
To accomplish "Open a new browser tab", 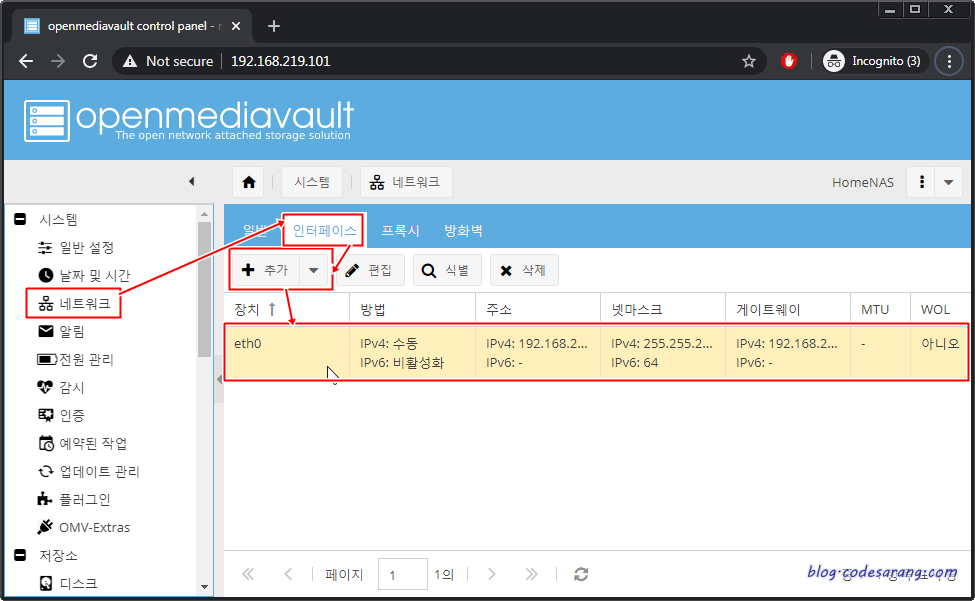I will coord(274,26).
